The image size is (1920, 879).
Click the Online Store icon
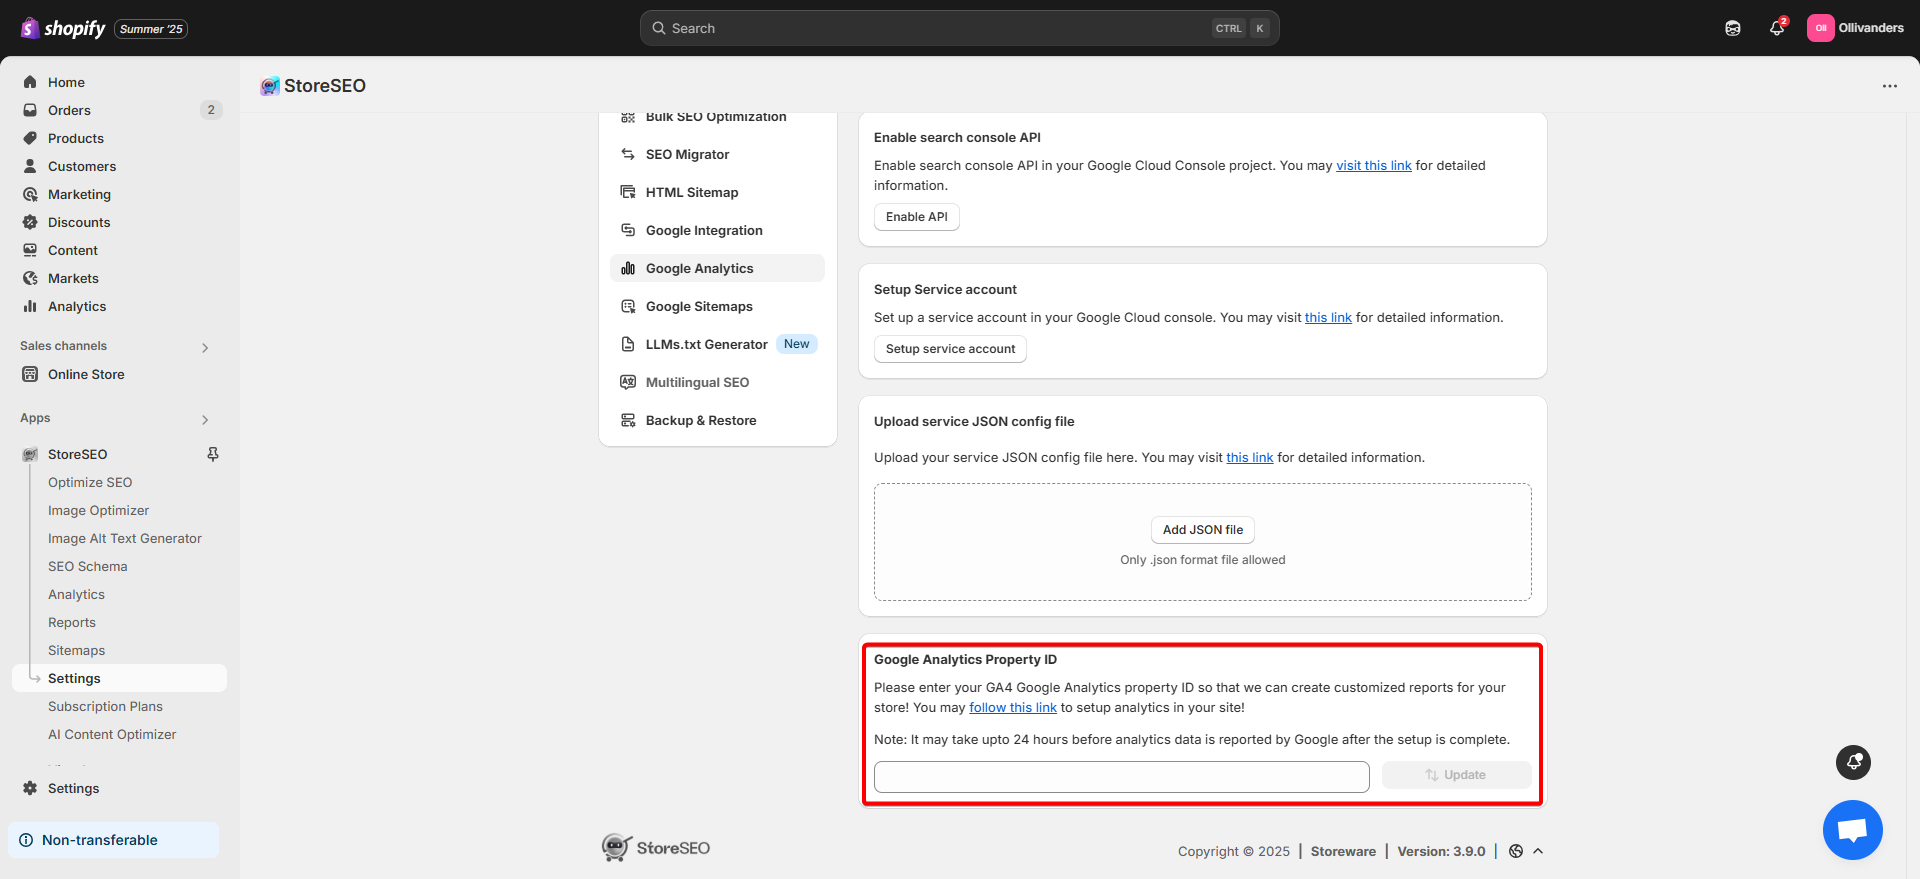click(30, 374)
